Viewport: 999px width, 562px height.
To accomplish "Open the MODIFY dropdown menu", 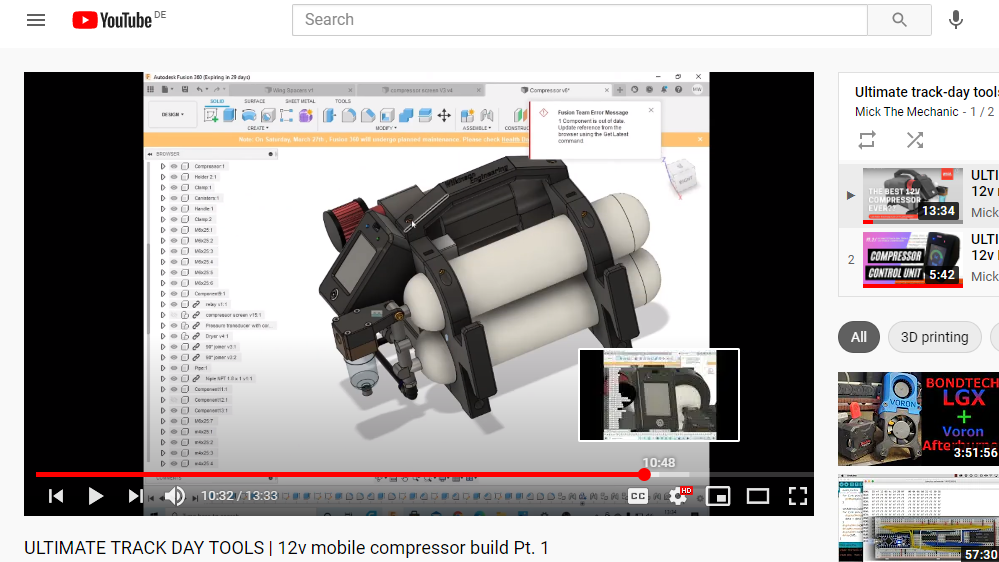I will (385, 128).
